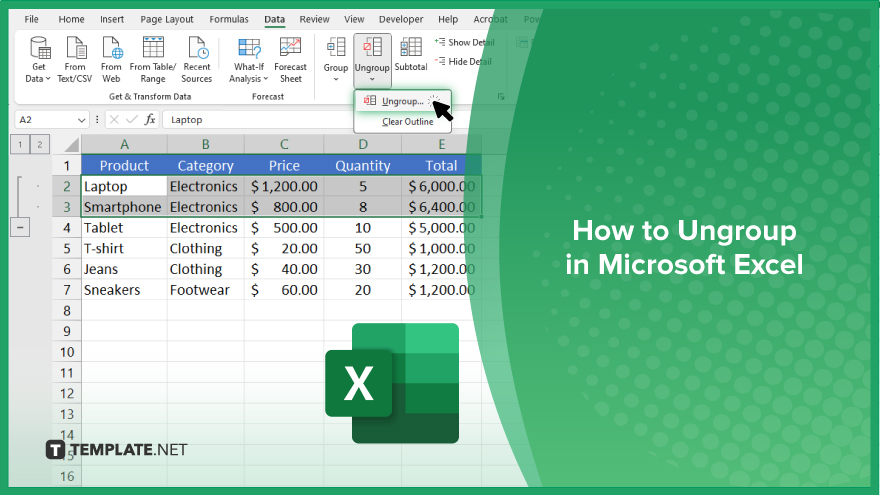Show outline level 2
Image resolution: width=880 pixels, height=495 pixels.
click(39, 145)
